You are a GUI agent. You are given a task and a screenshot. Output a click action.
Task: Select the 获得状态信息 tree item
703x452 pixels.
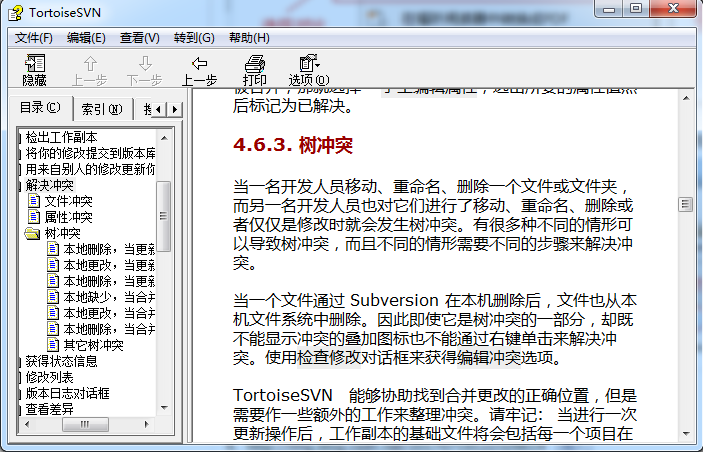coord(61,361)
